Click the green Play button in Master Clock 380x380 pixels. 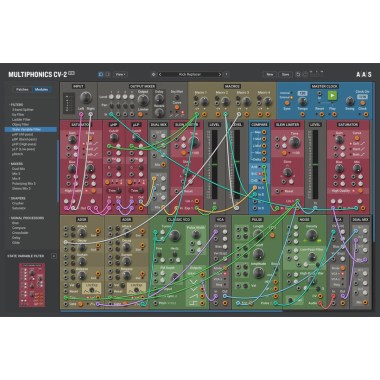[x=332, y=96]
